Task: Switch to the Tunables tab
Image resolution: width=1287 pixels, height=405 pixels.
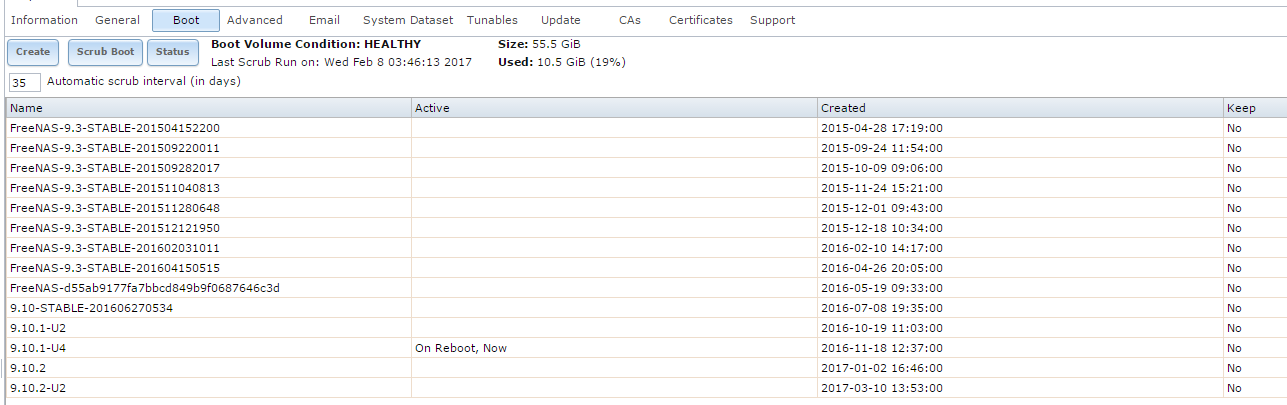Action: 492,20
